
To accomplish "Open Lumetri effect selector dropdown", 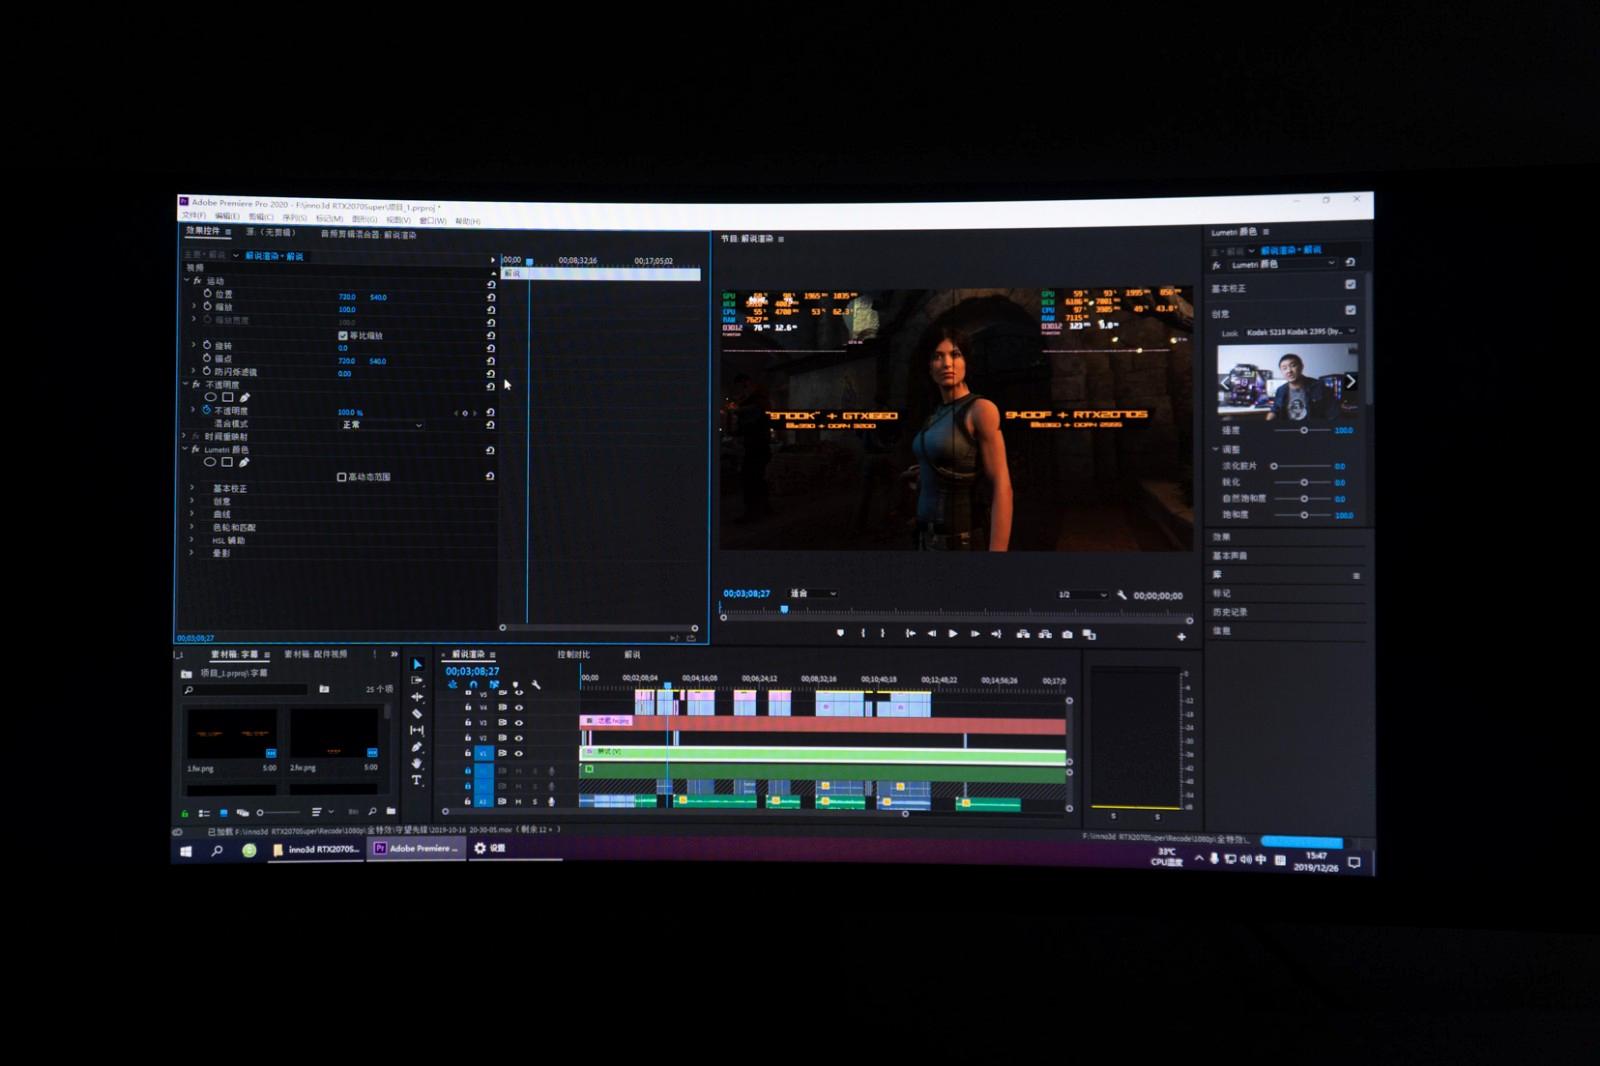I will click(x=1283, y=265).
